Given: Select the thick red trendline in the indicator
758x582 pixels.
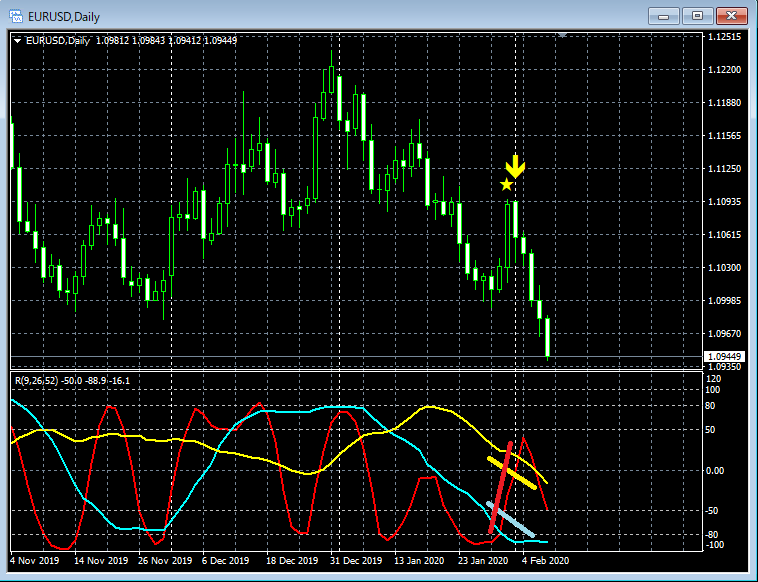Looking at the screenshot, I should [500, 487].
